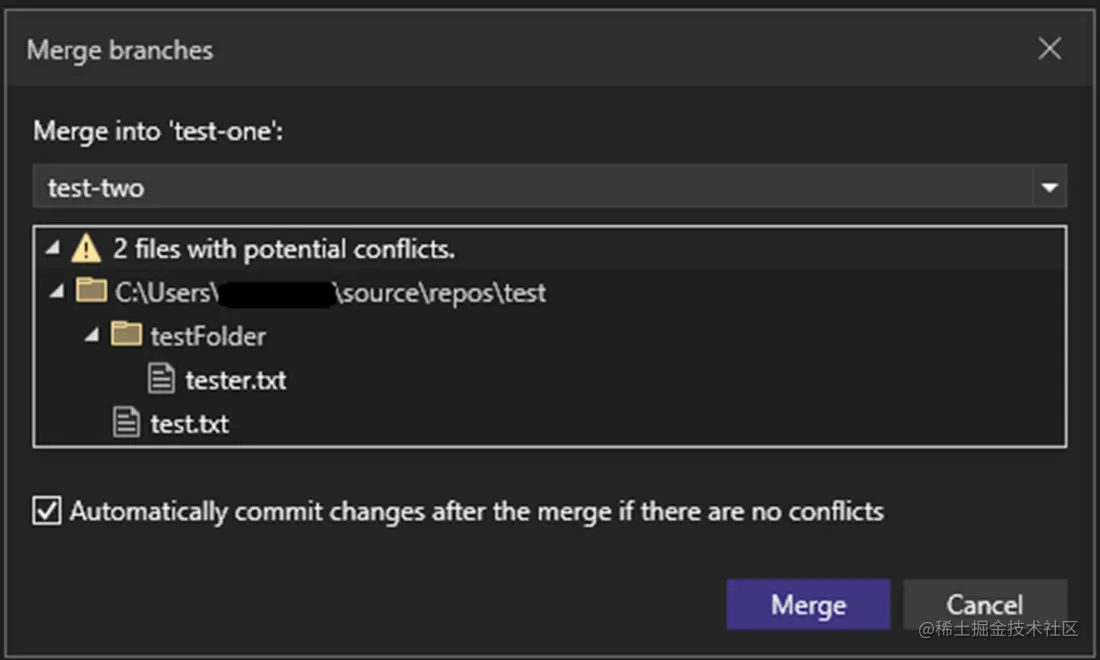Select the test.txt conflict file
1100x660 pixels.
pyautogui.click(x=190, y=422)
